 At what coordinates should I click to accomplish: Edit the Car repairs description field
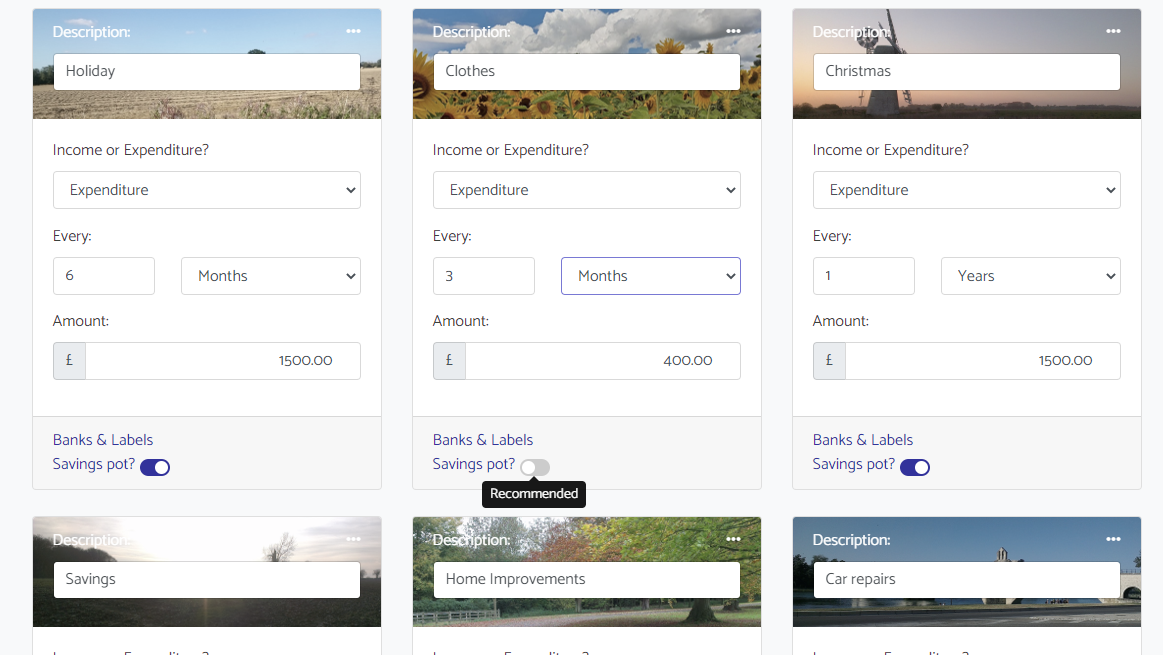966,579
